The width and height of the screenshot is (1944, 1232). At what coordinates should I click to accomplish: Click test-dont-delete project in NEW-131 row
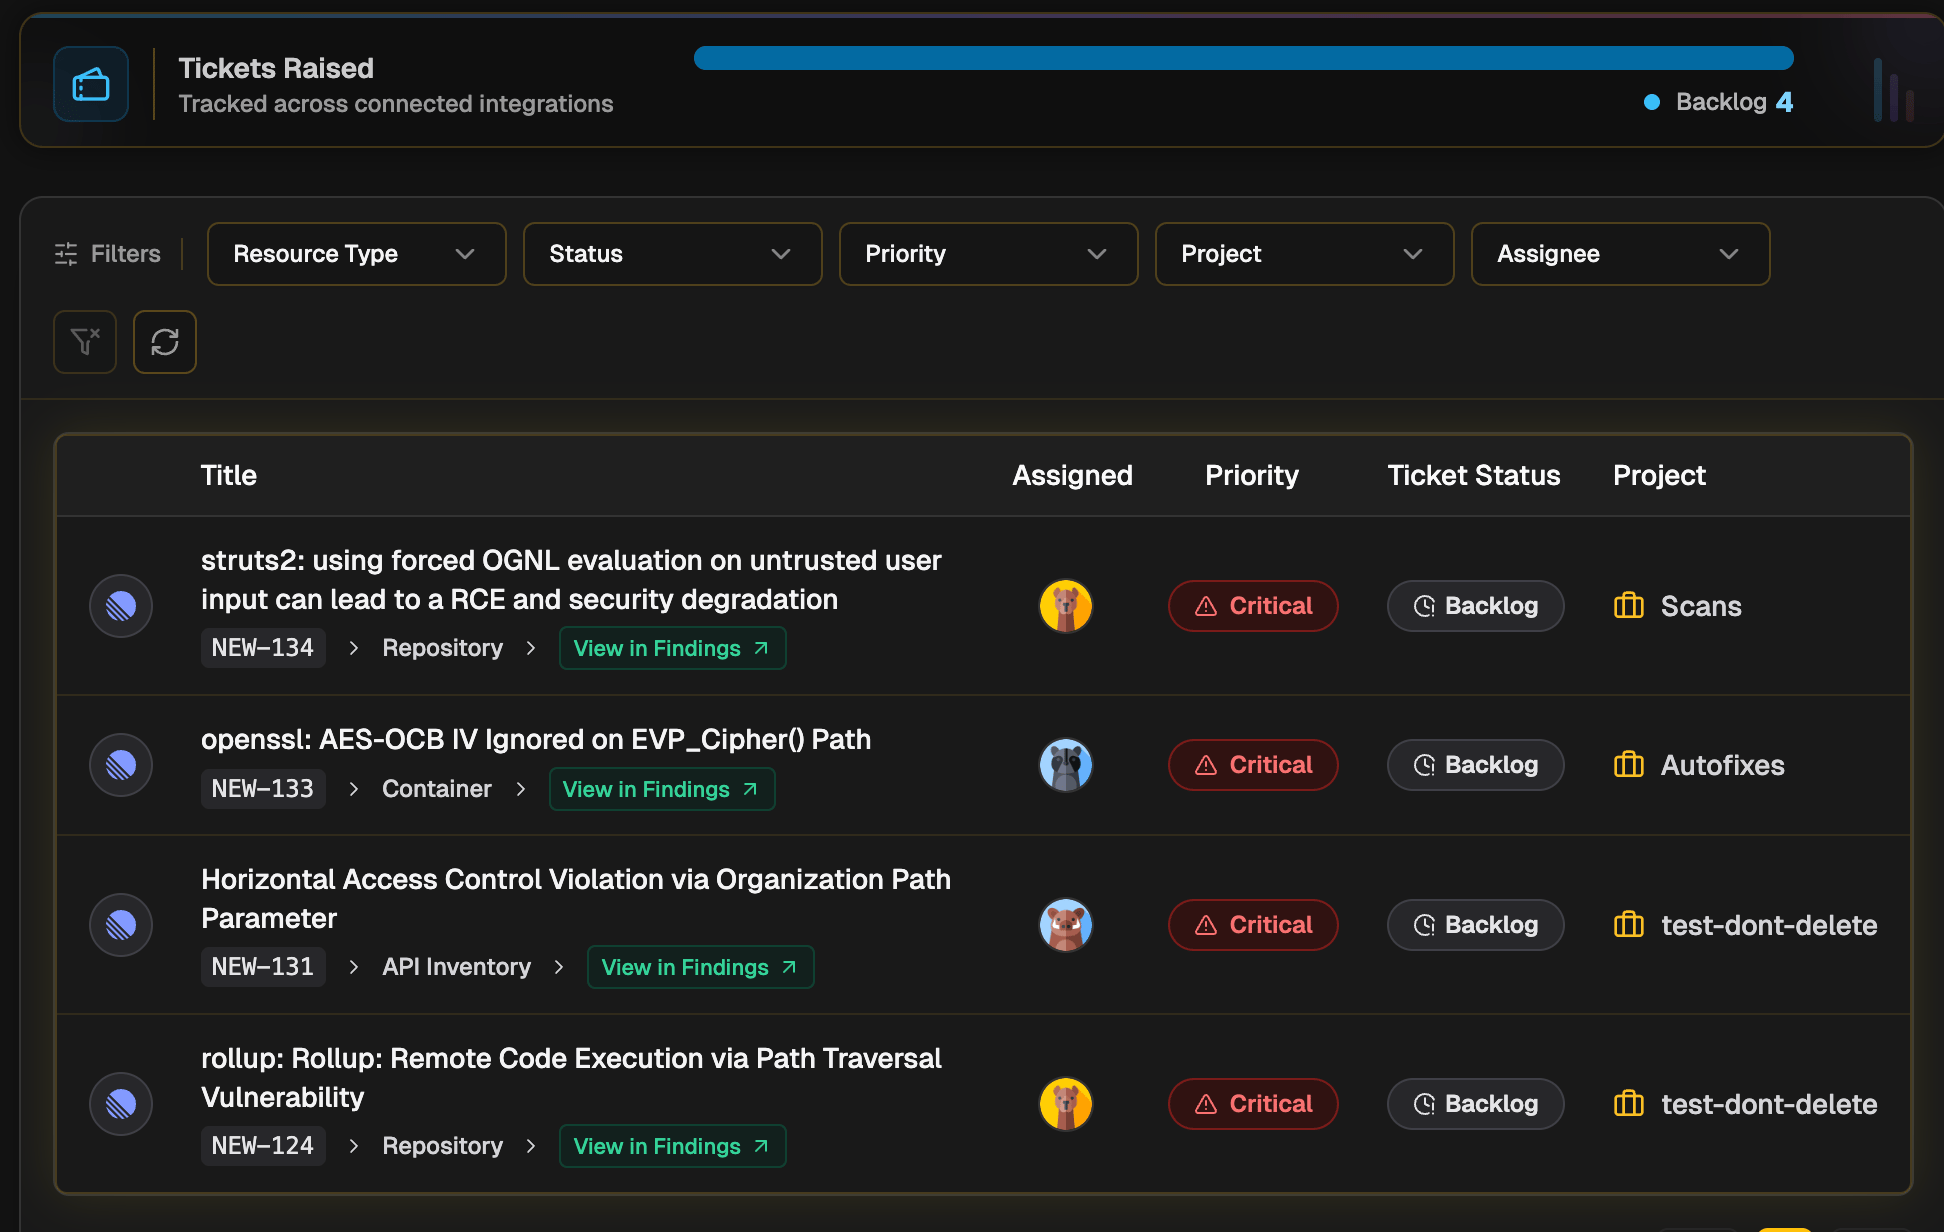click(x=1769, y=925)
